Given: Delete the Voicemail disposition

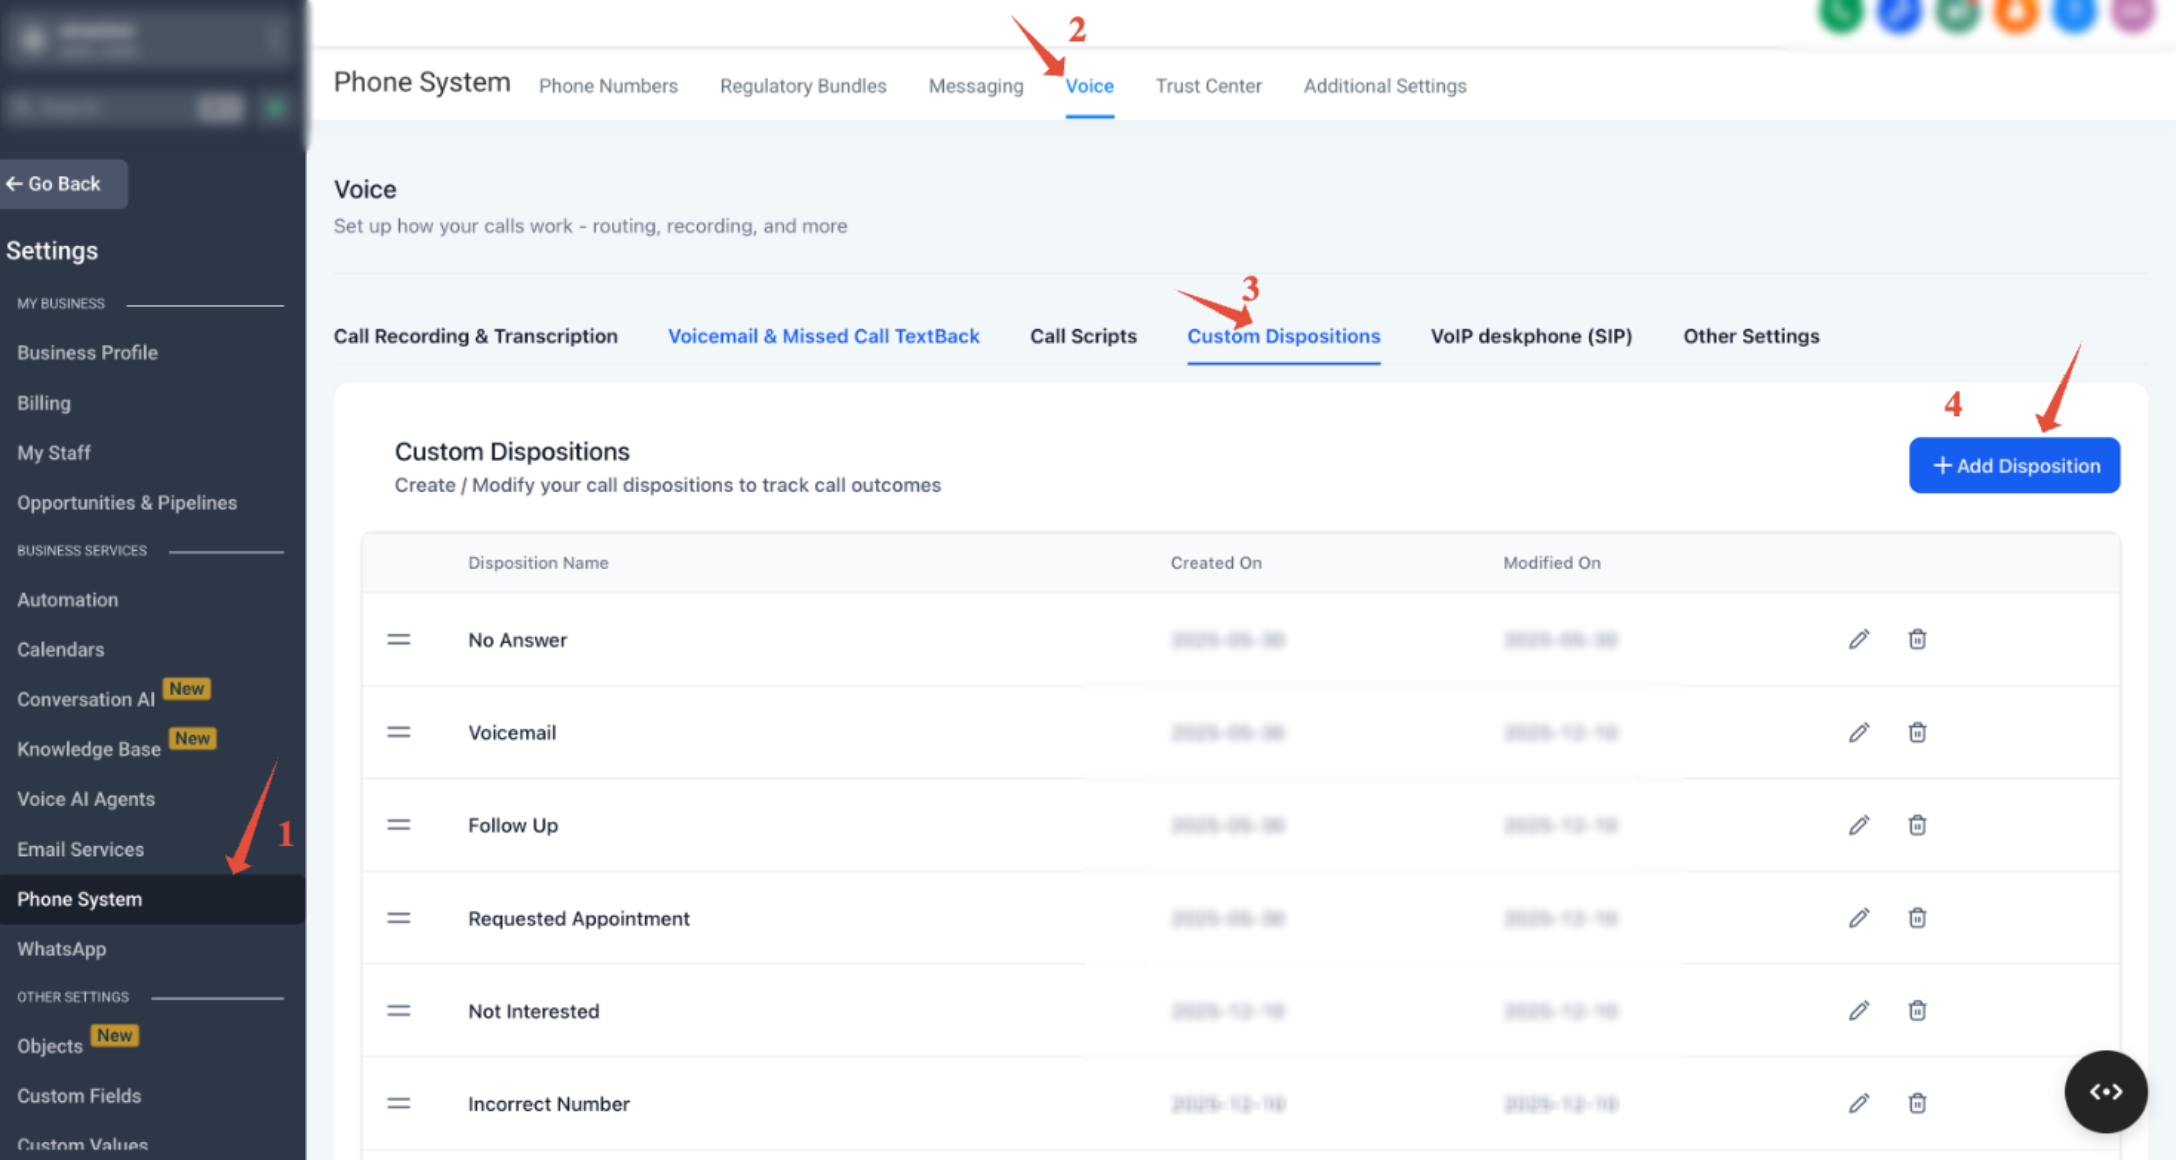Looking at the screenshot, I should [1917, 732].
